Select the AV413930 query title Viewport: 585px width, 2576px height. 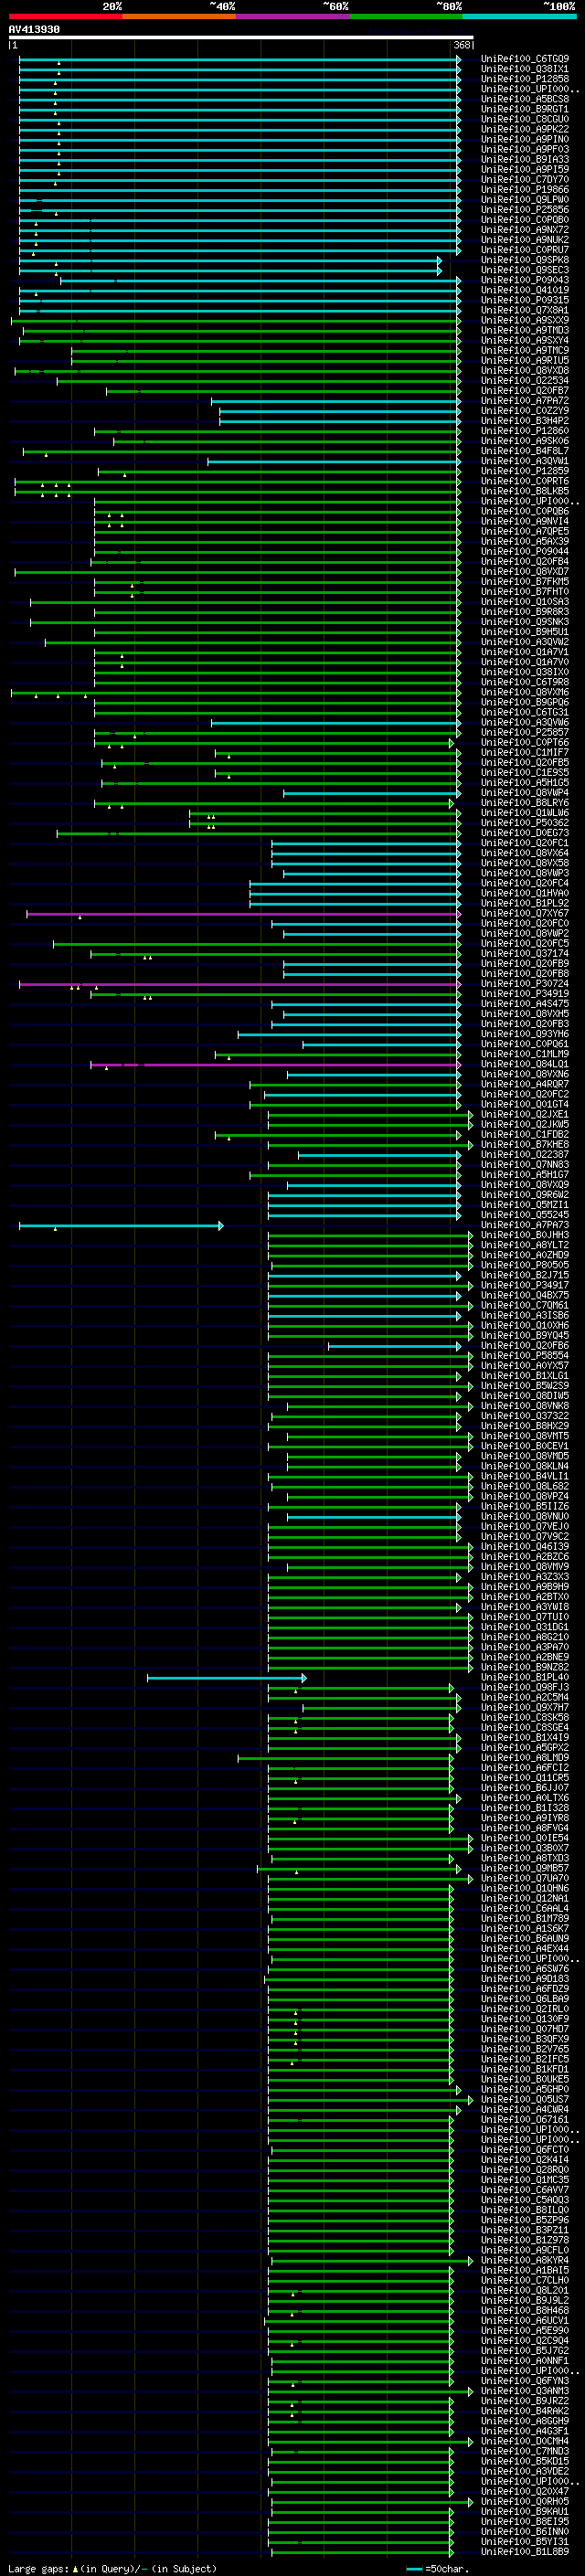34,30
